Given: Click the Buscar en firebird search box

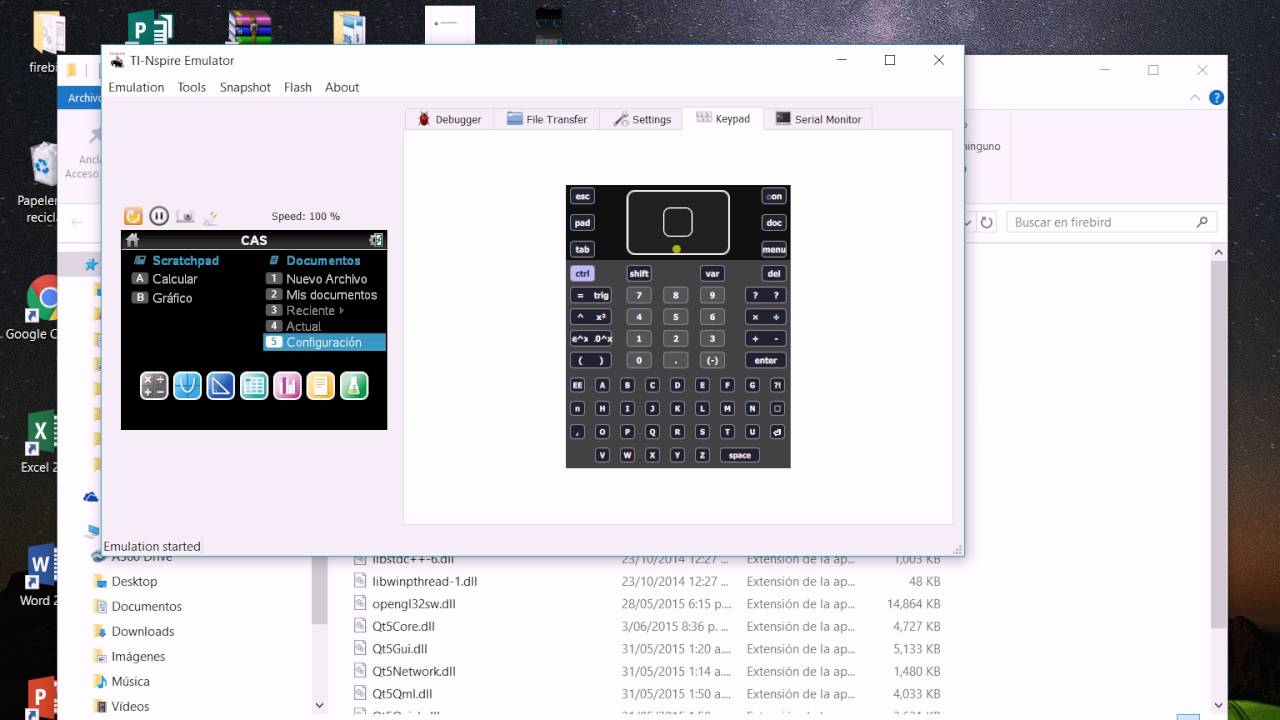Looking at the screenshot, I should [x=1112, y=222].
